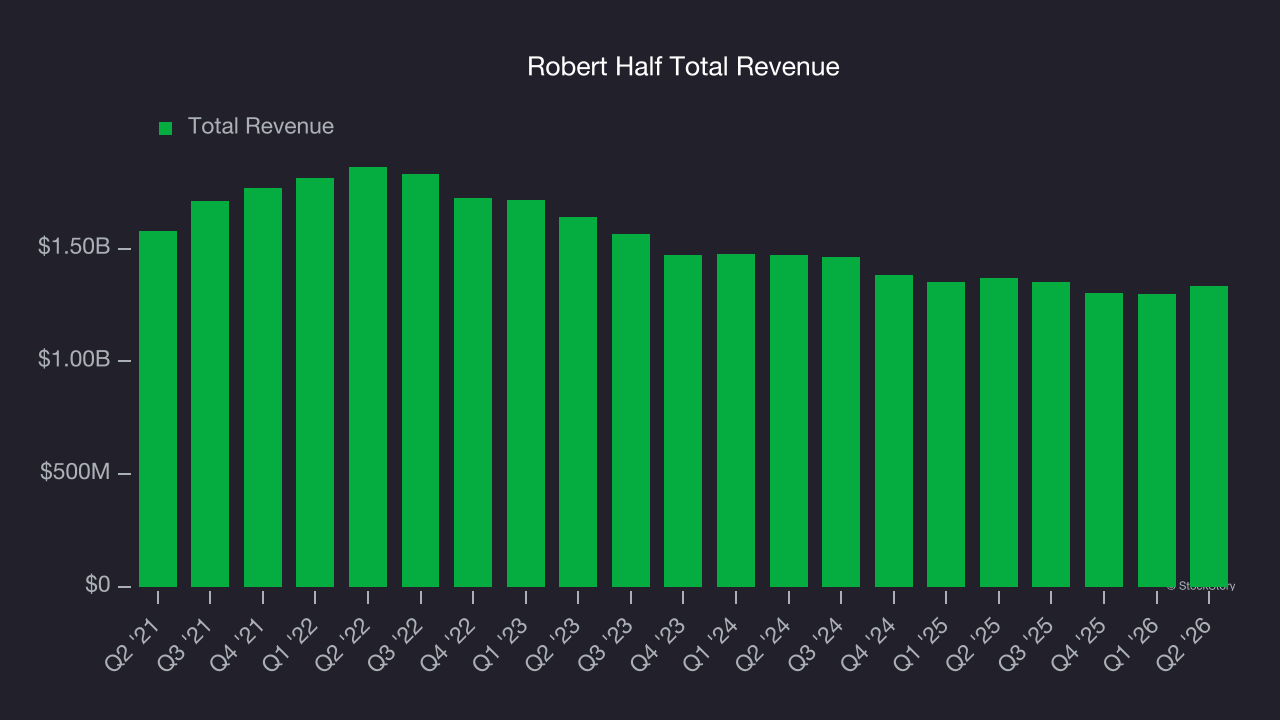This screenshot has height=720, width=1280.
Task: Select the Q1 '25 revenue bar
Action: pyautogui.click(x=946, y=435)
